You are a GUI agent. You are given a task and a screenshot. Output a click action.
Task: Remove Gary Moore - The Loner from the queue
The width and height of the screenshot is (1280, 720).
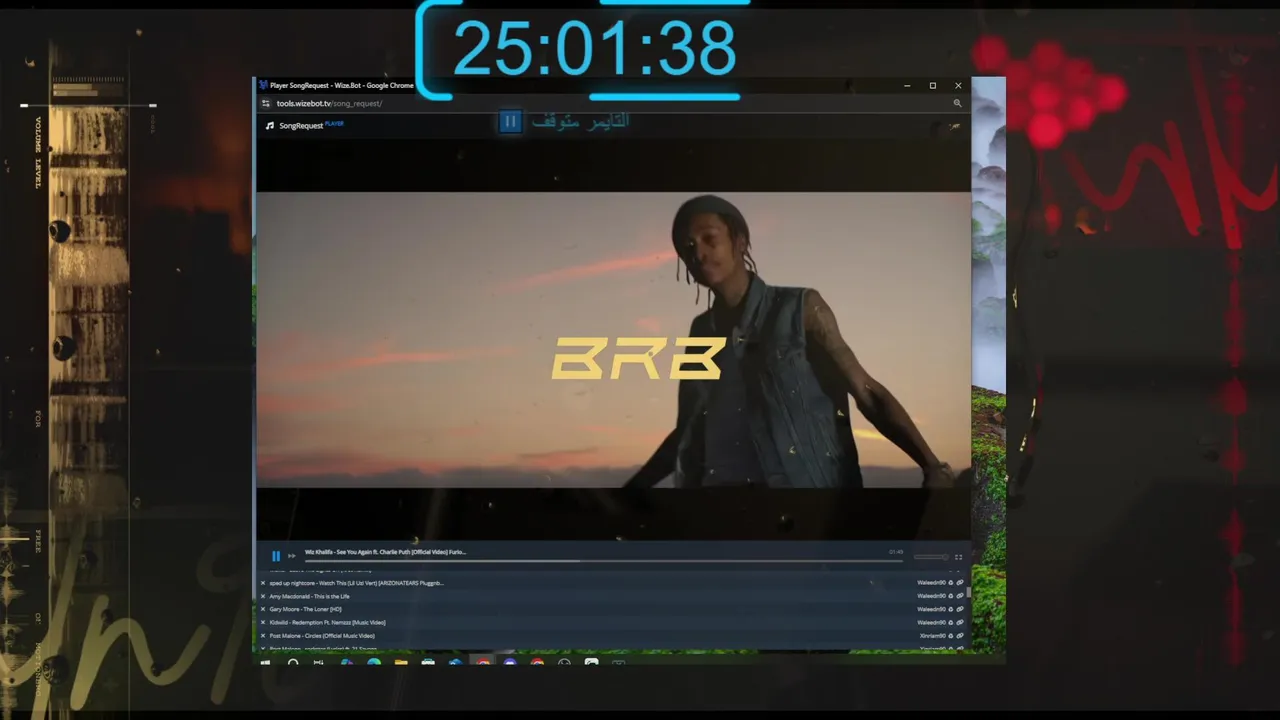click(x=263, y=609)
